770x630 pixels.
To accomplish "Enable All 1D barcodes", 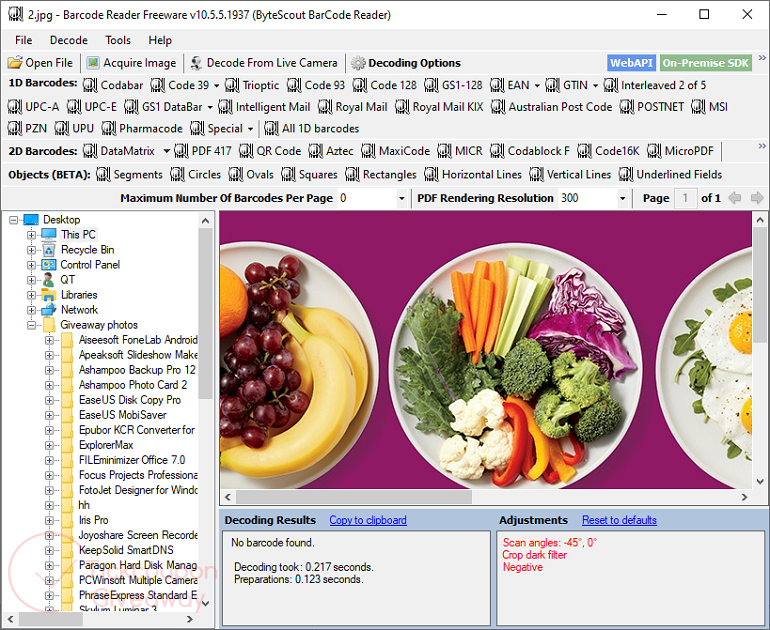I will 311,128.
